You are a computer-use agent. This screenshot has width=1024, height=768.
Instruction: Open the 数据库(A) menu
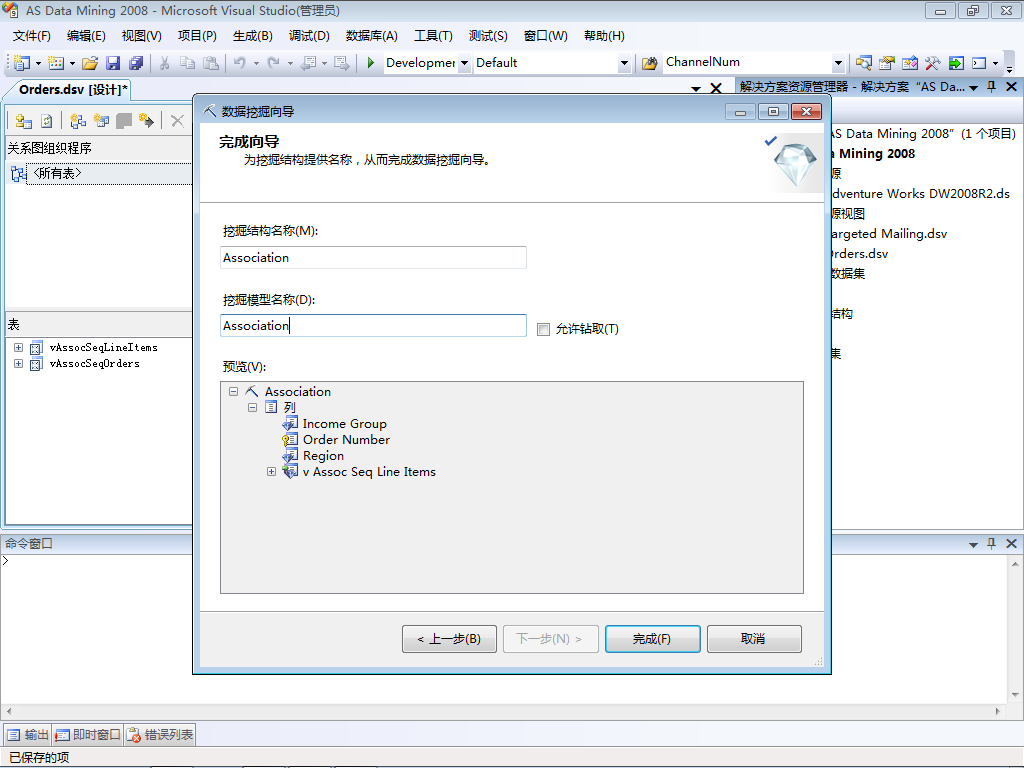click(x=372, y=36)
